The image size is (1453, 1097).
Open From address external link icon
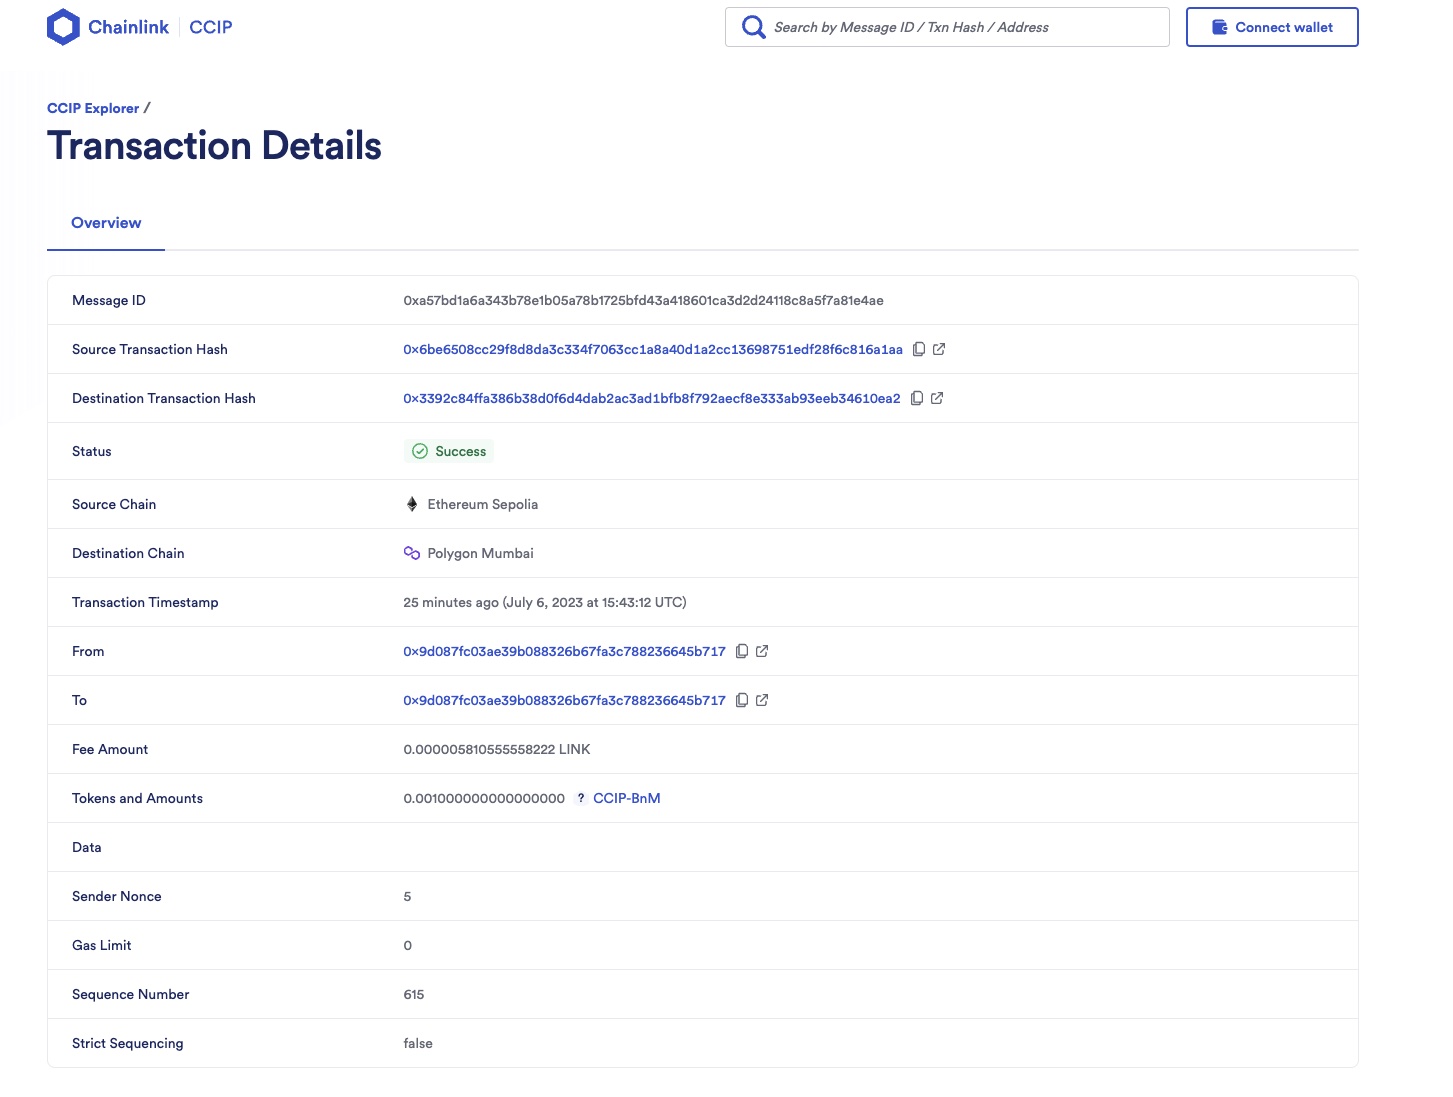(x=762, y=651)
